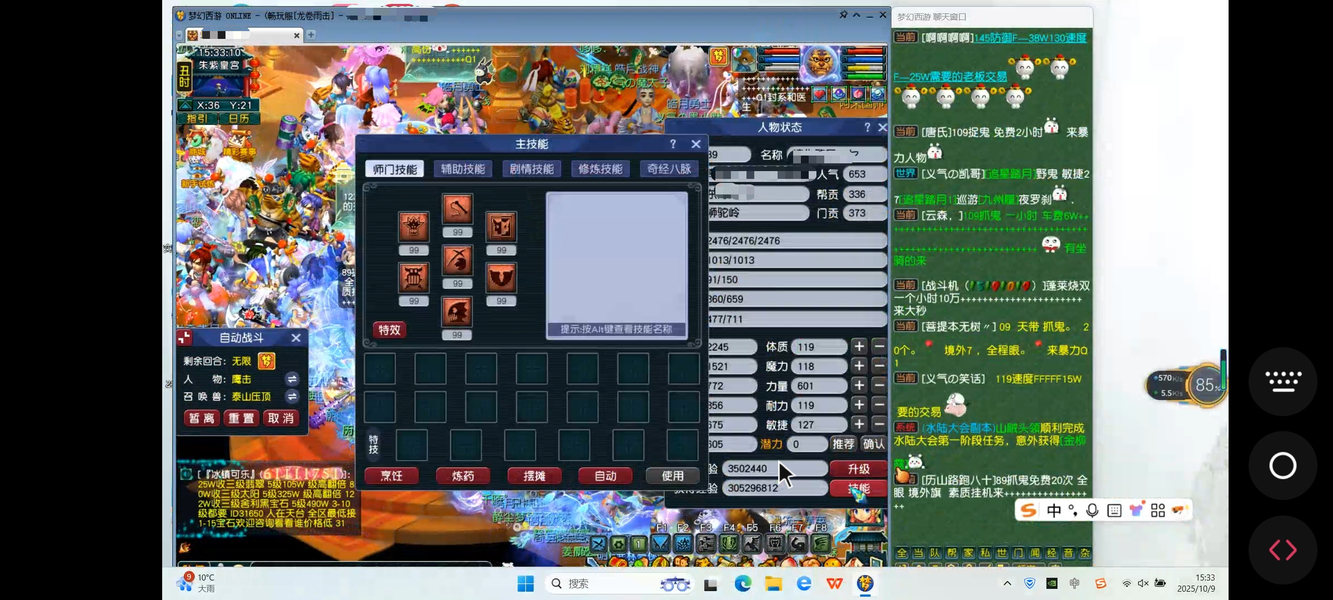Image resolution: width=1333 pixels, height=600 pixels.
Task: Select the upper left claw skill icon
Action: click(x=413, y=227)
